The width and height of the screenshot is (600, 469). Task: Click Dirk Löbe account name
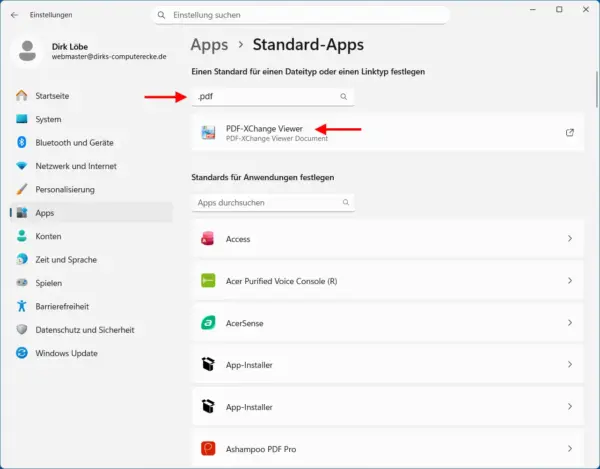pos(70,47)
